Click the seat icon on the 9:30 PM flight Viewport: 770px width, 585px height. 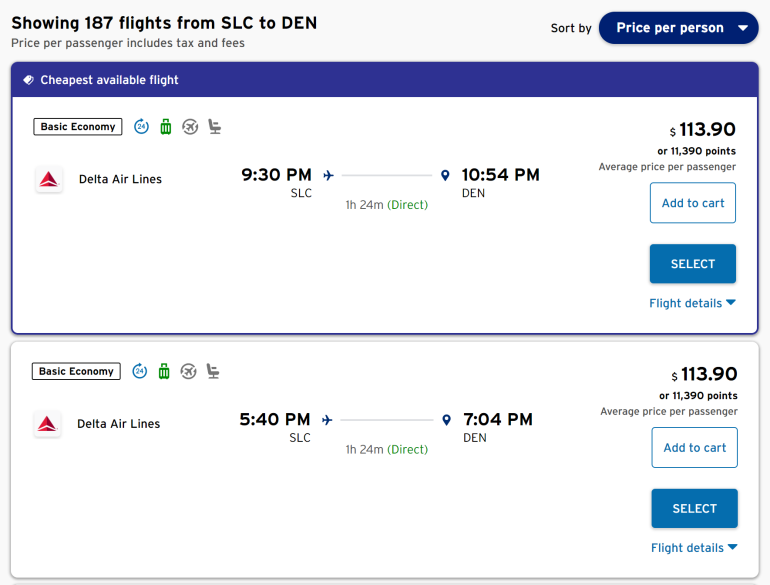coord(214,126)
